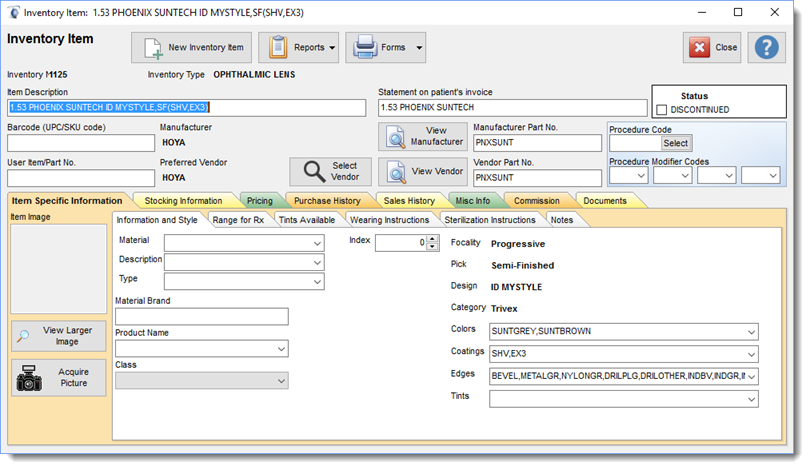Open the Sales History tab
The width and height of the screenshot is (809, 469).
[x=409, y=201]
